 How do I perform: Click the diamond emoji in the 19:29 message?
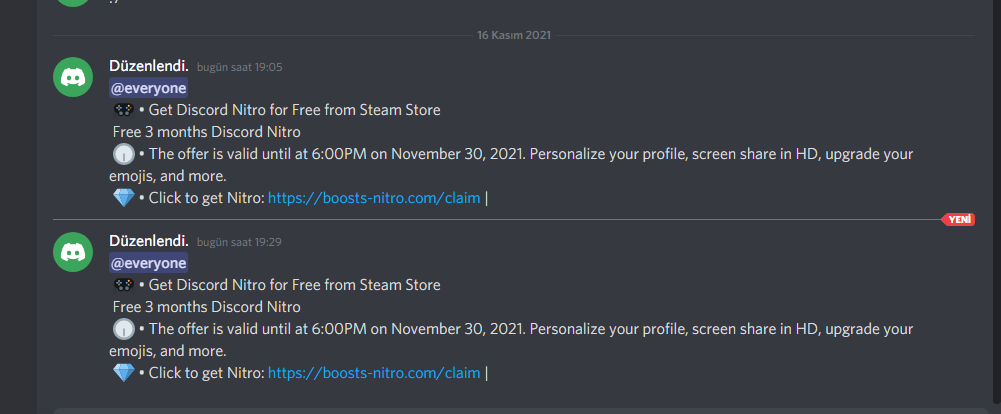click(124, 373)
